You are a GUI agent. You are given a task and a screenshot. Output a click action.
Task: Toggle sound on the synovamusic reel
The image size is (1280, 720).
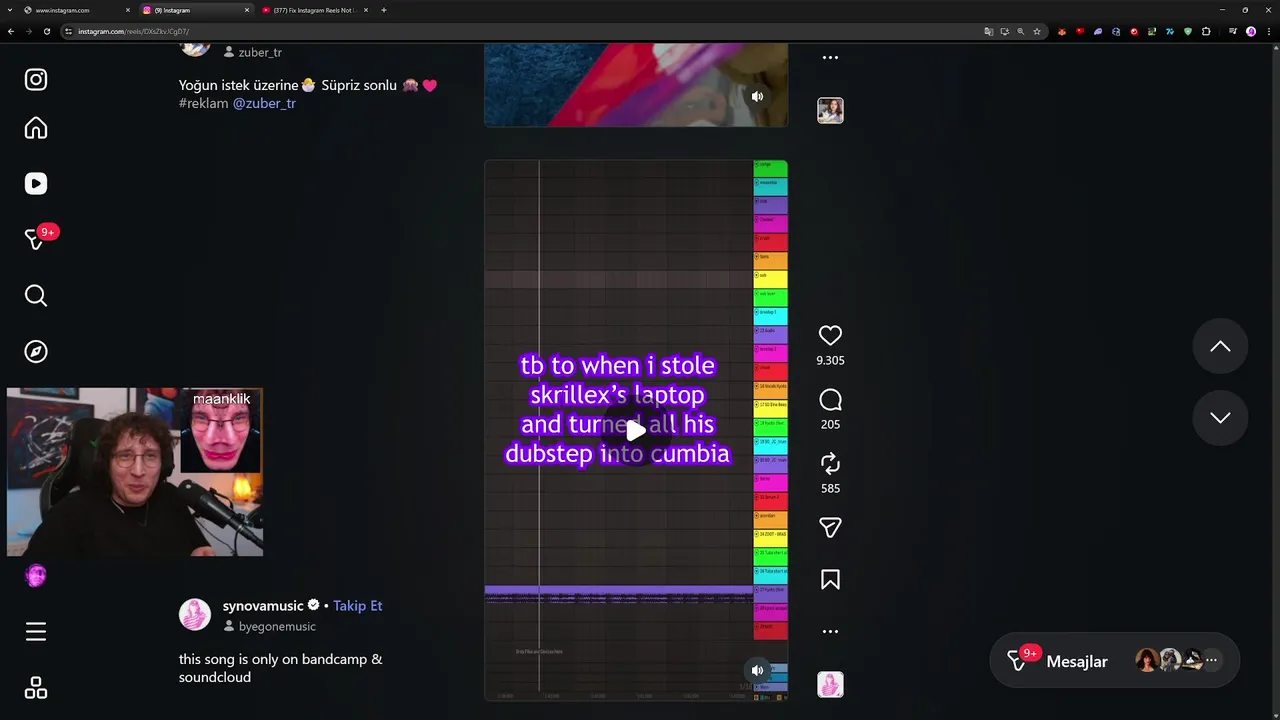[x=757, y=670]
